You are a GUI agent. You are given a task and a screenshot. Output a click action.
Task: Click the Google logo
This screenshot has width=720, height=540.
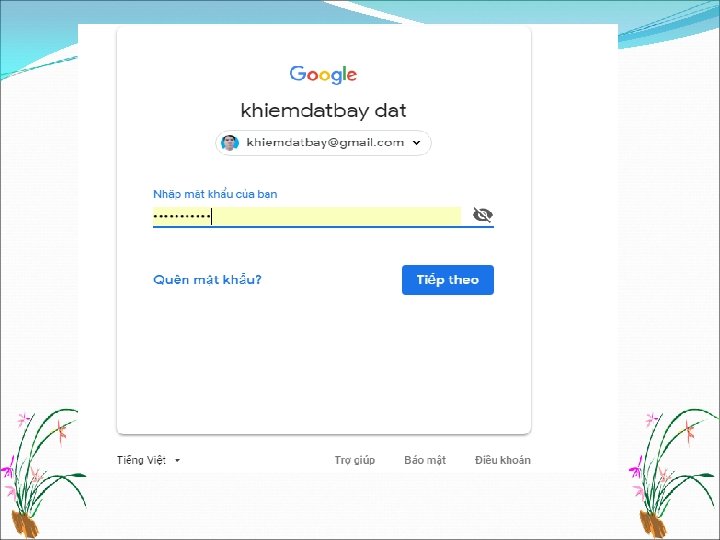(323, 74)
